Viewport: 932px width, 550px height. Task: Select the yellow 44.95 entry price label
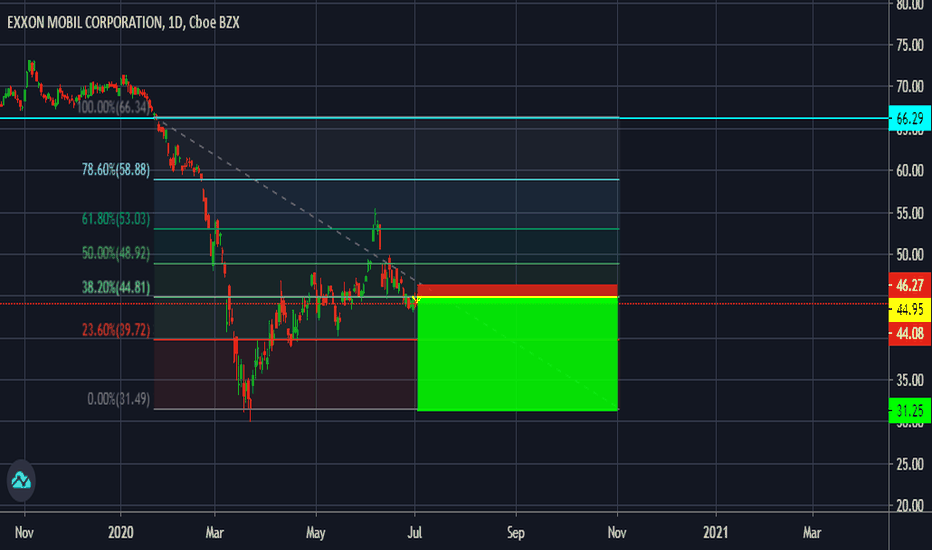[x=909, y=309]
